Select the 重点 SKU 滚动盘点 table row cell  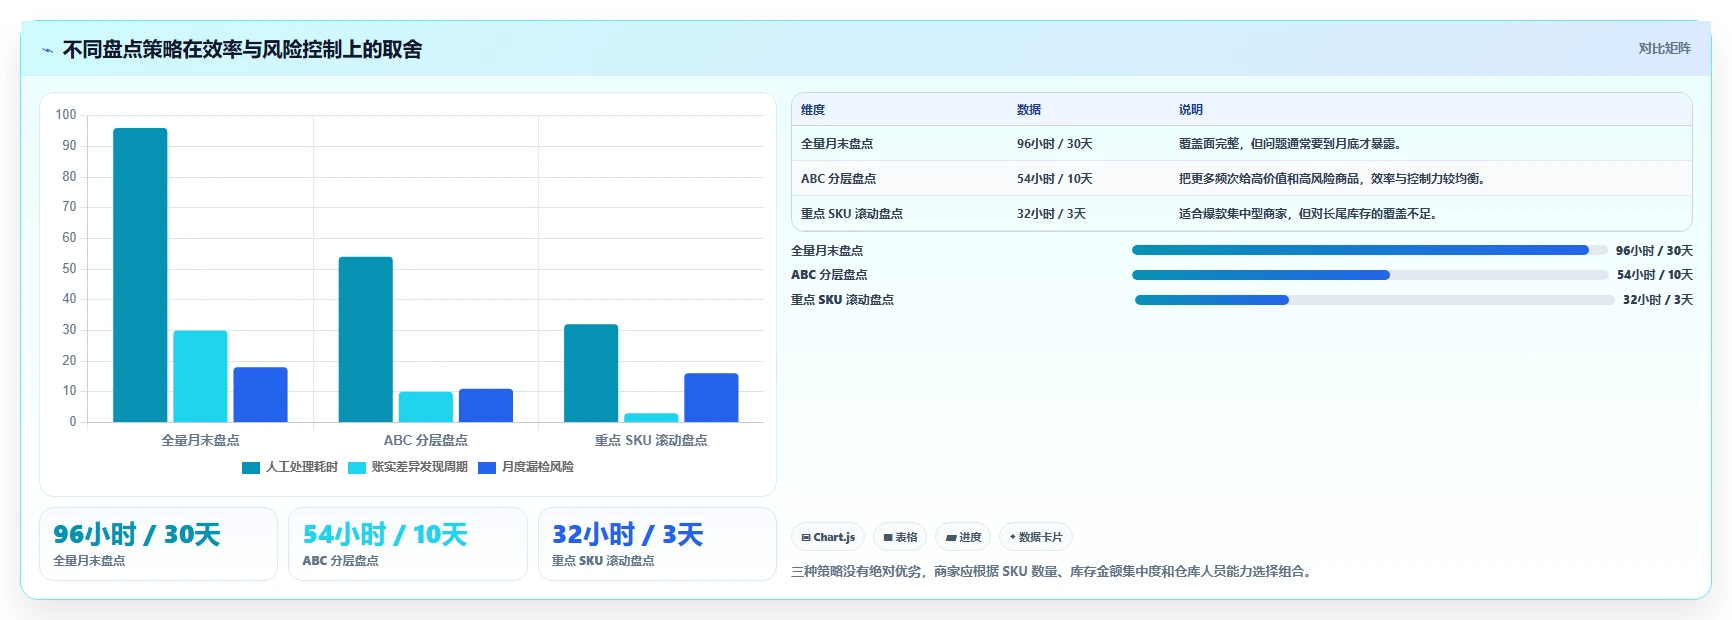pos(852,214)
